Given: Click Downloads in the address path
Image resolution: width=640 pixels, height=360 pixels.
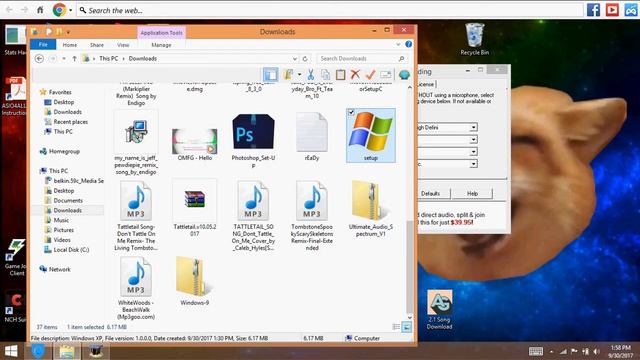Looking at the screenshot, I should 142,58.
